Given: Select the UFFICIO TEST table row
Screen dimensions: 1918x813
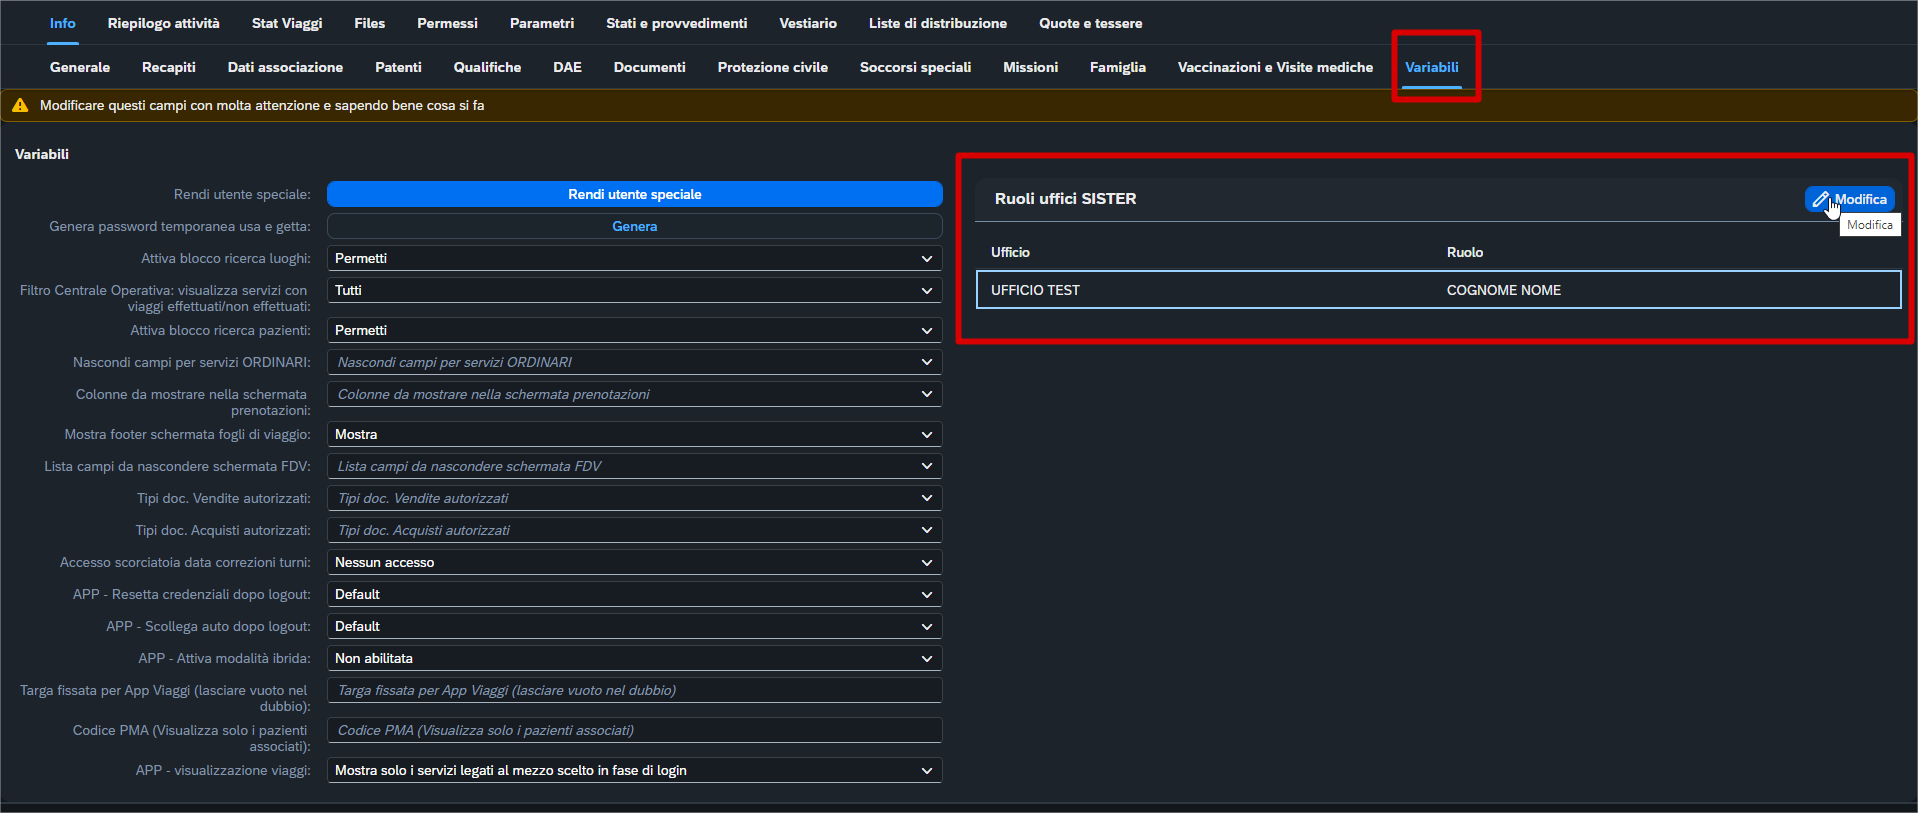Looking at the screenshot, I should 1437,290.
